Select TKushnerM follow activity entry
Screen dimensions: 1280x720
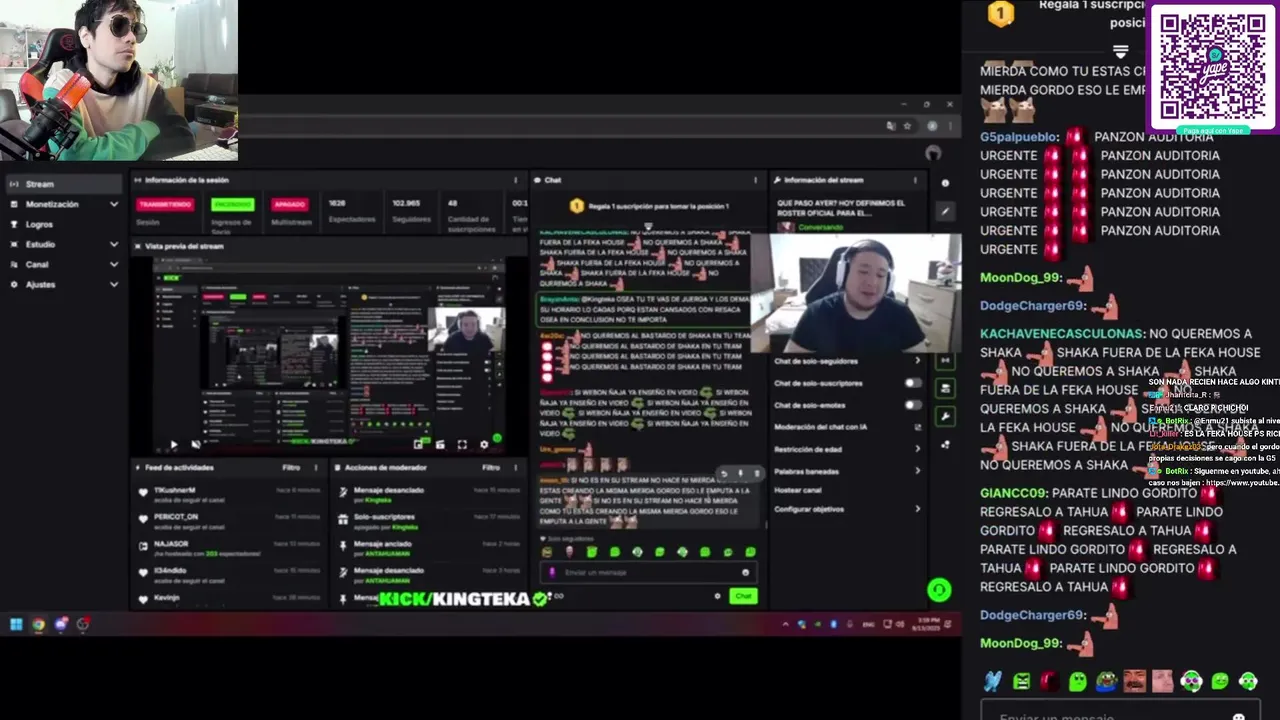click(230, 493)
